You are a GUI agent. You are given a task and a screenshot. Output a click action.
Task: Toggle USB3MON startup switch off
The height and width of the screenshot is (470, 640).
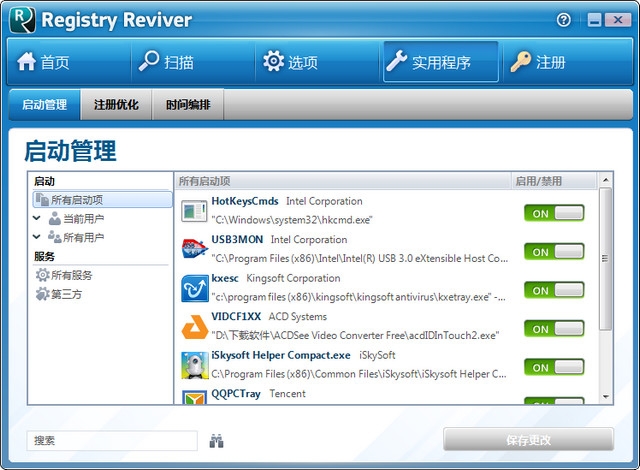554,252
